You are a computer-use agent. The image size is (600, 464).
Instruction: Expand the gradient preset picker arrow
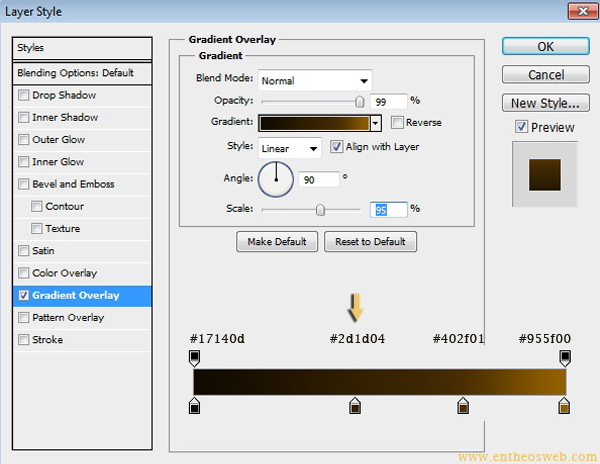click(376, 123)
